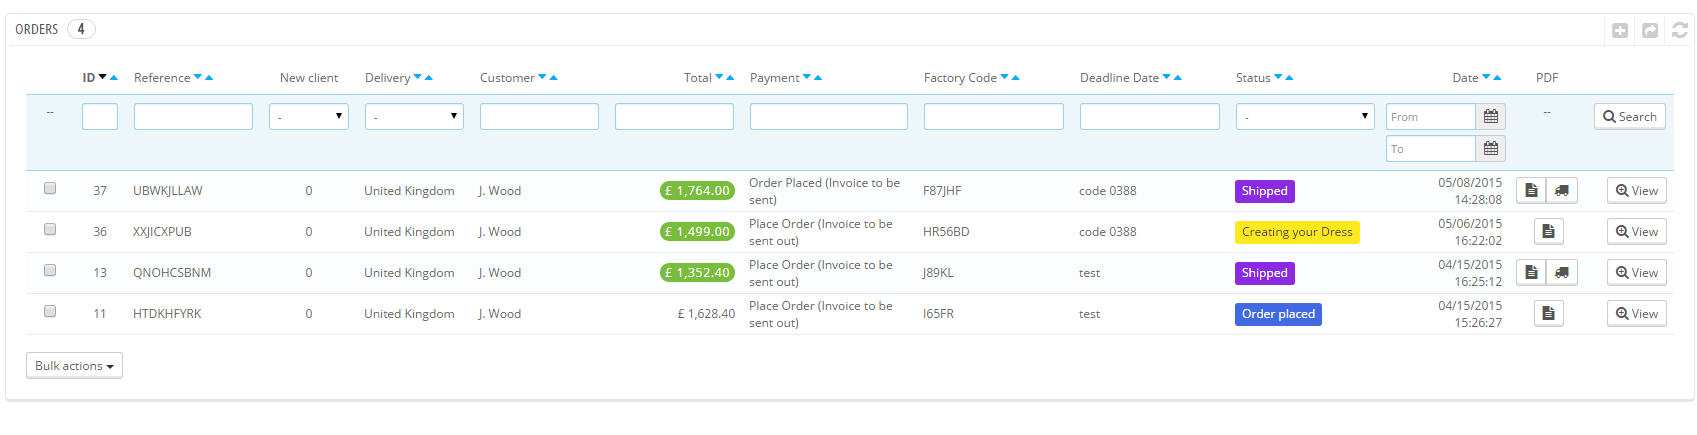
Task: Click the Deadline Date filter field
Action: click(x=1150, y=117)
